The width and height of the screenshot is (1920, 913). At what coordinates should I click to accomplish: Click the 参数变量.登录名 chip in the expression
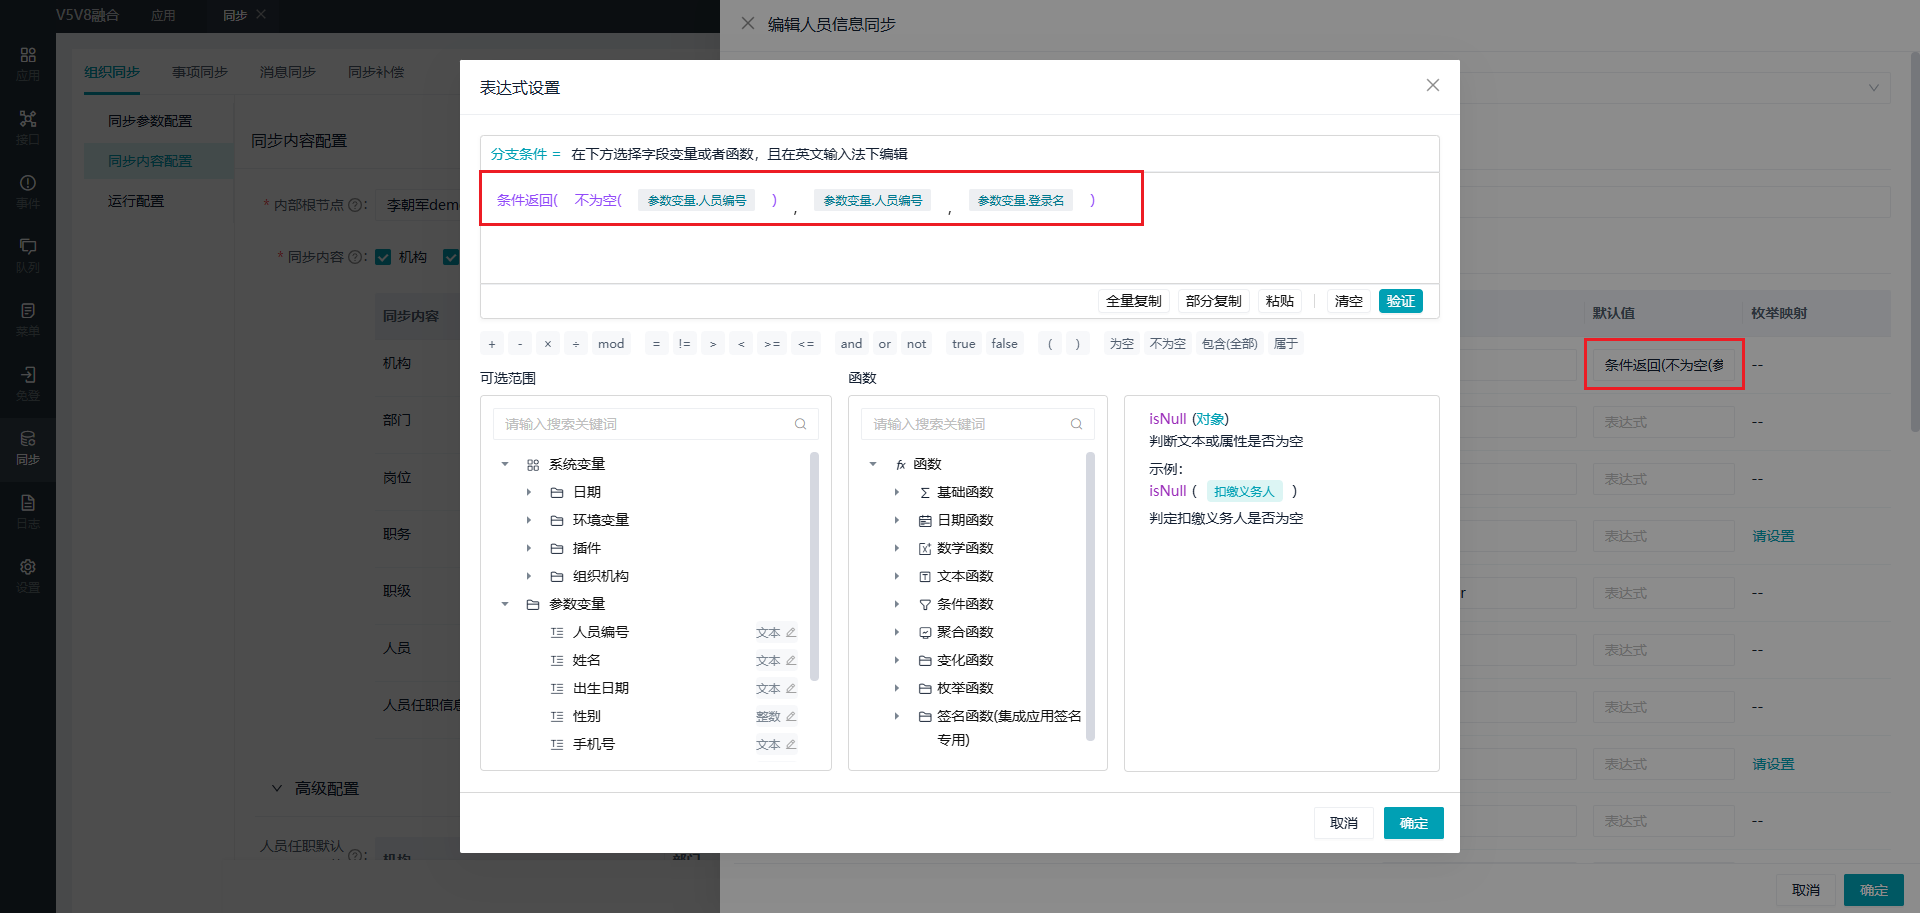1021,200
